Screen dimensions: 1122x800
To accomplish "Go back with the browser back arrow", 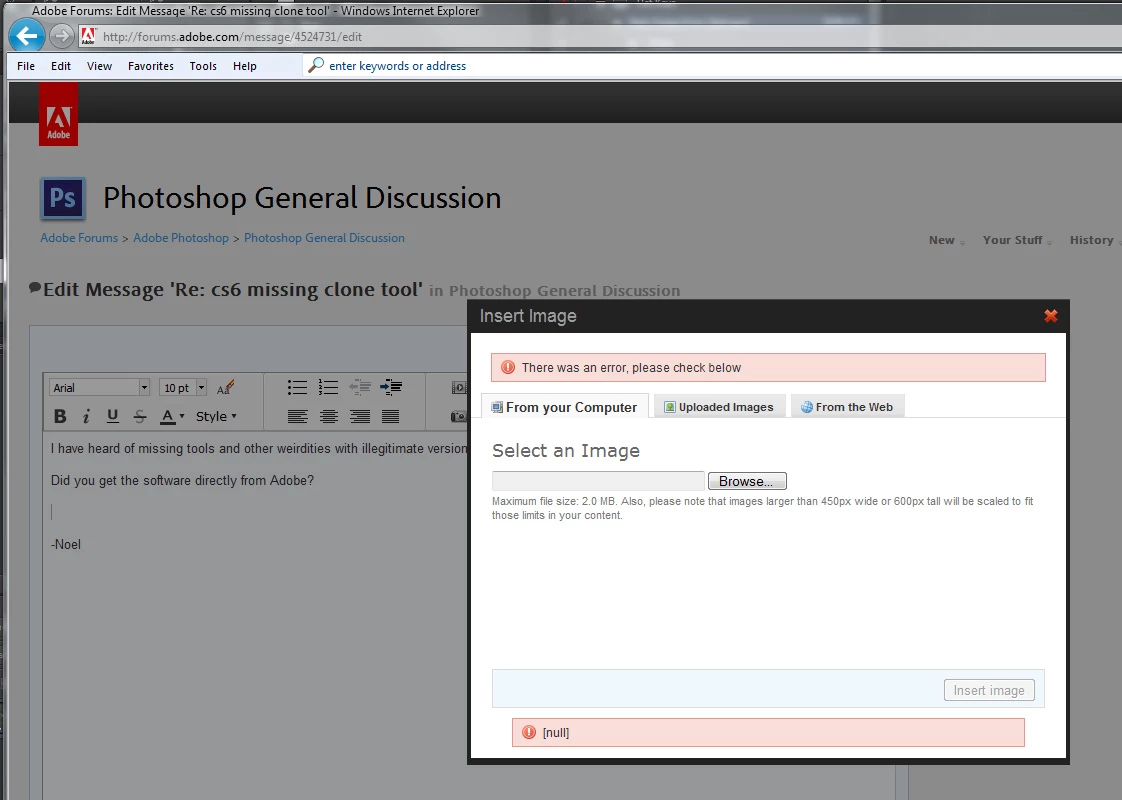I will [x=26, y=36].
